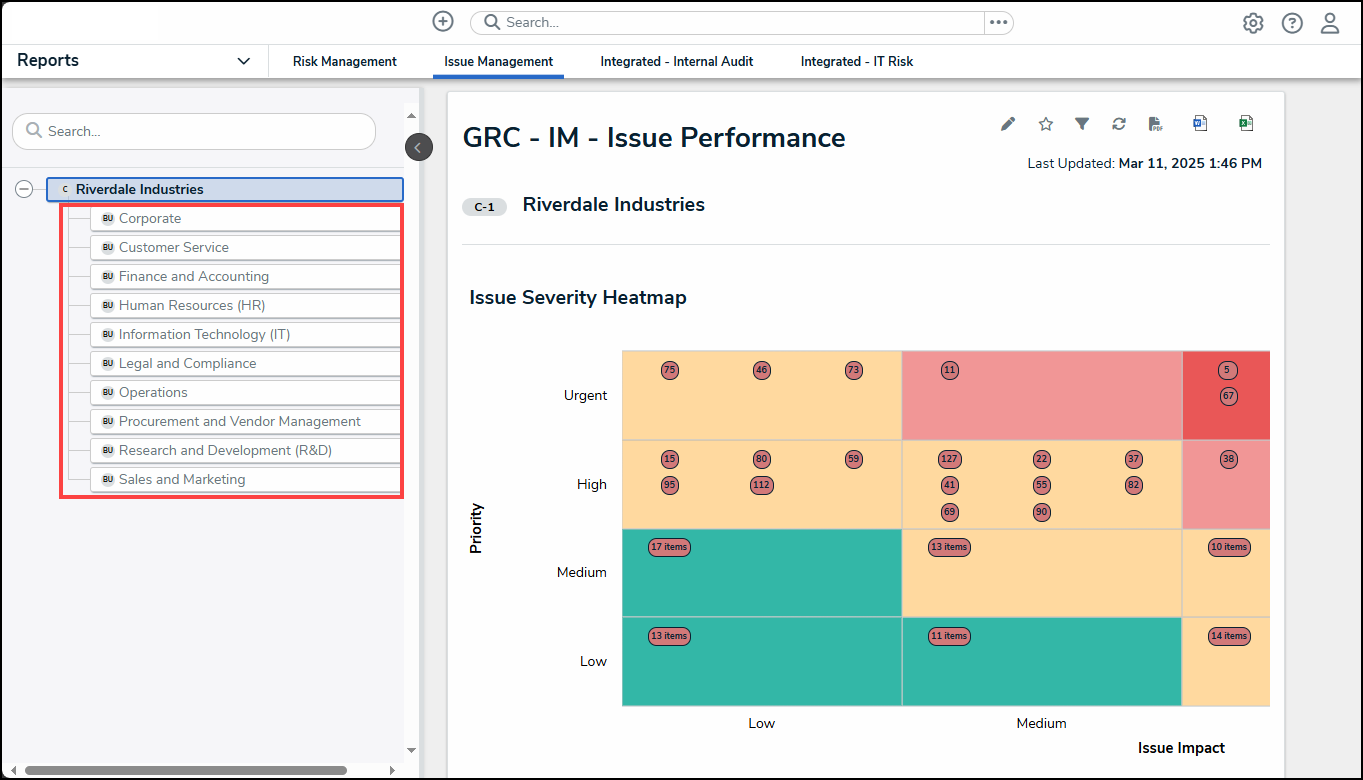Export the report to Word
Image resolution: width=1363 pixels, height=780 pixels.
(x=1200, y=124)
